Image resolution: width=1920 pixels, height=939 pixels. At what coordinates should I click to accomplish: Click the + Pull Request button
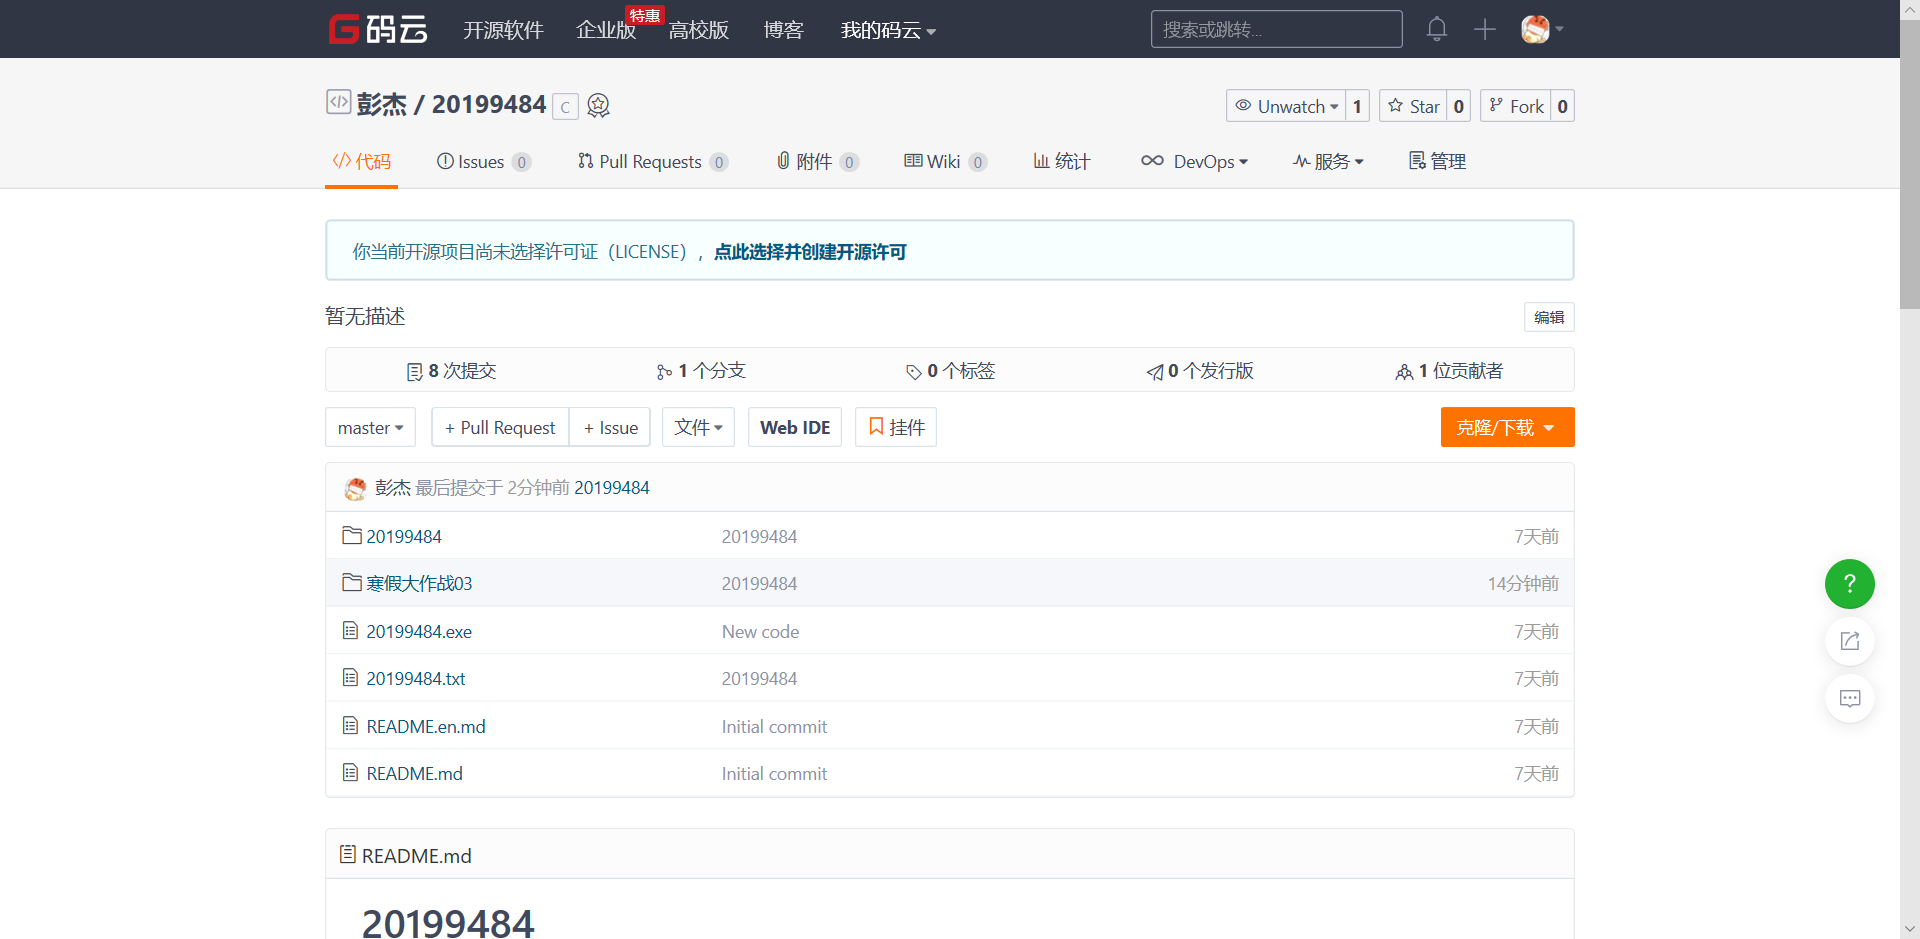500,427
